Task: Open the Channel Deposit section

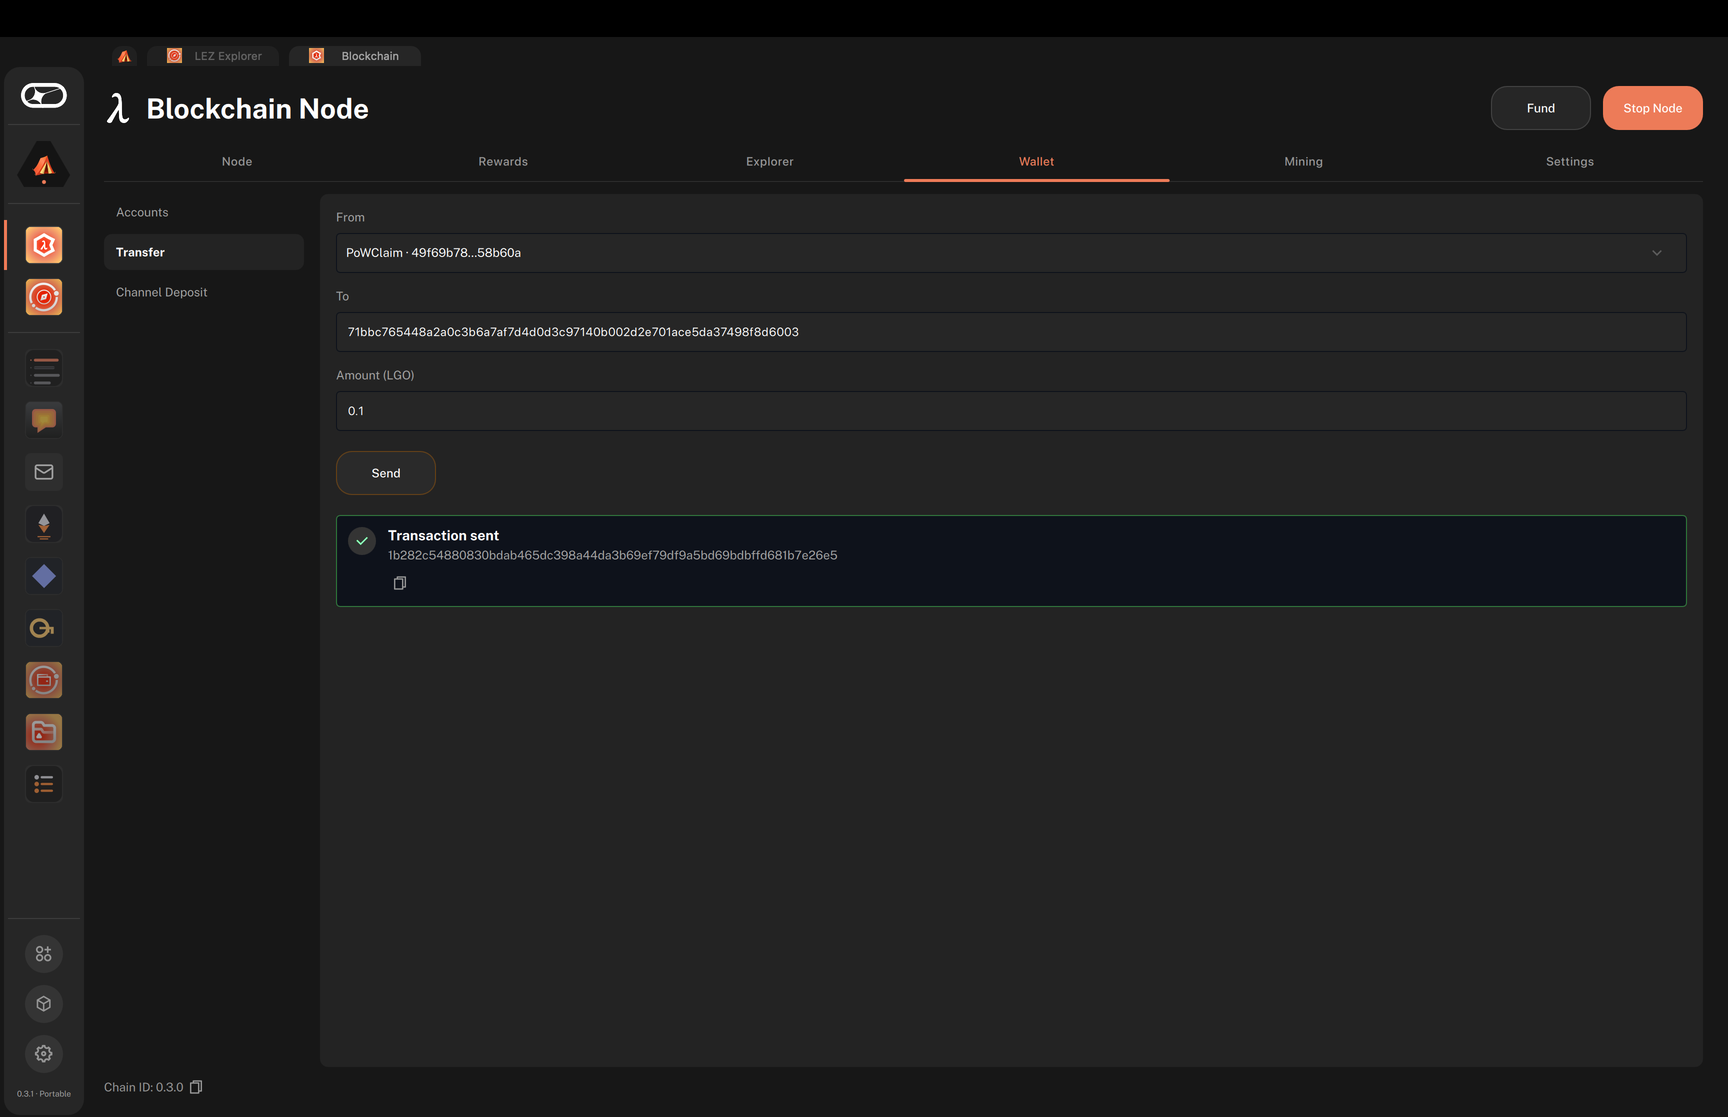Action: coord(204,292)
